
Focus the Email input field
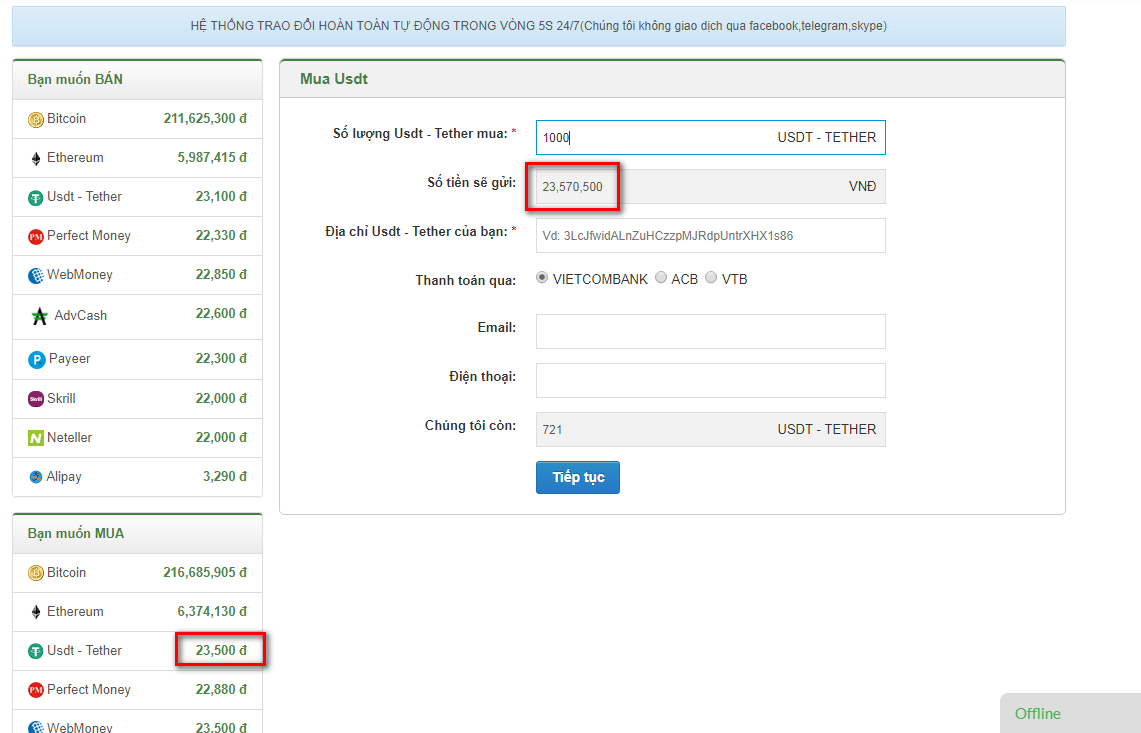(x=710, y=332)
